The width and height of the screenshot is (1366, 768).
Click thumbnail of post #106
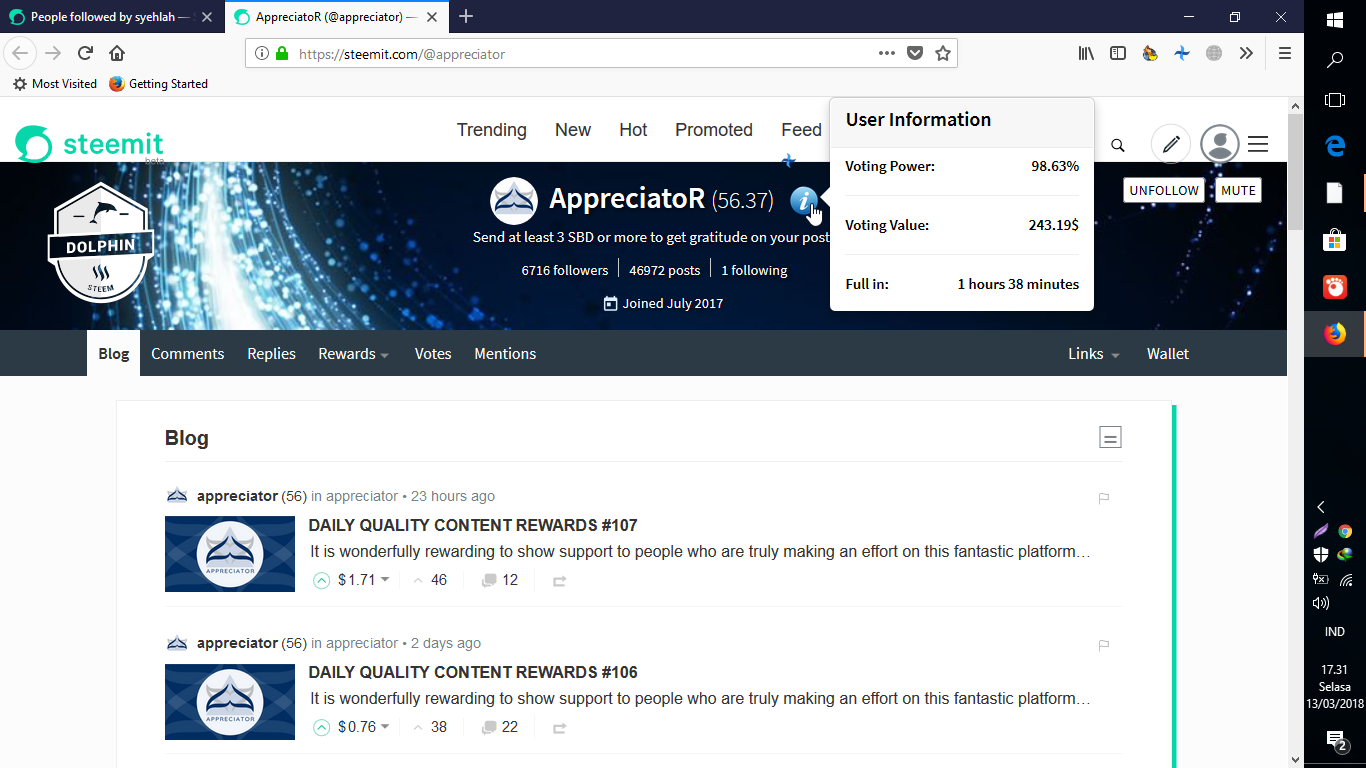[230, 701]
